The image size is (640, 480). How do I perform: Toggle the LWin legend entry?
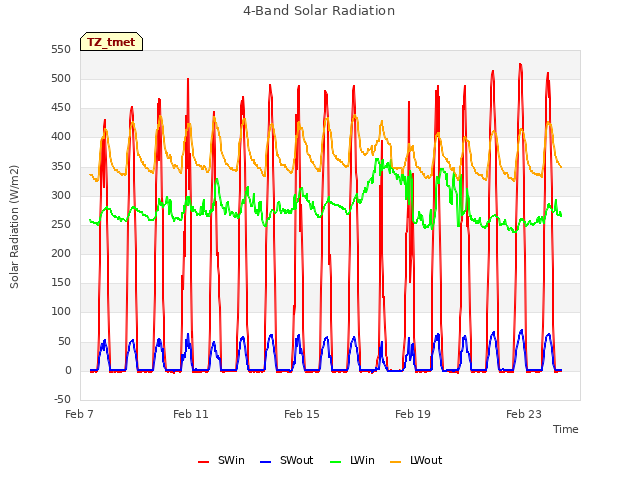tap(352, 460)
